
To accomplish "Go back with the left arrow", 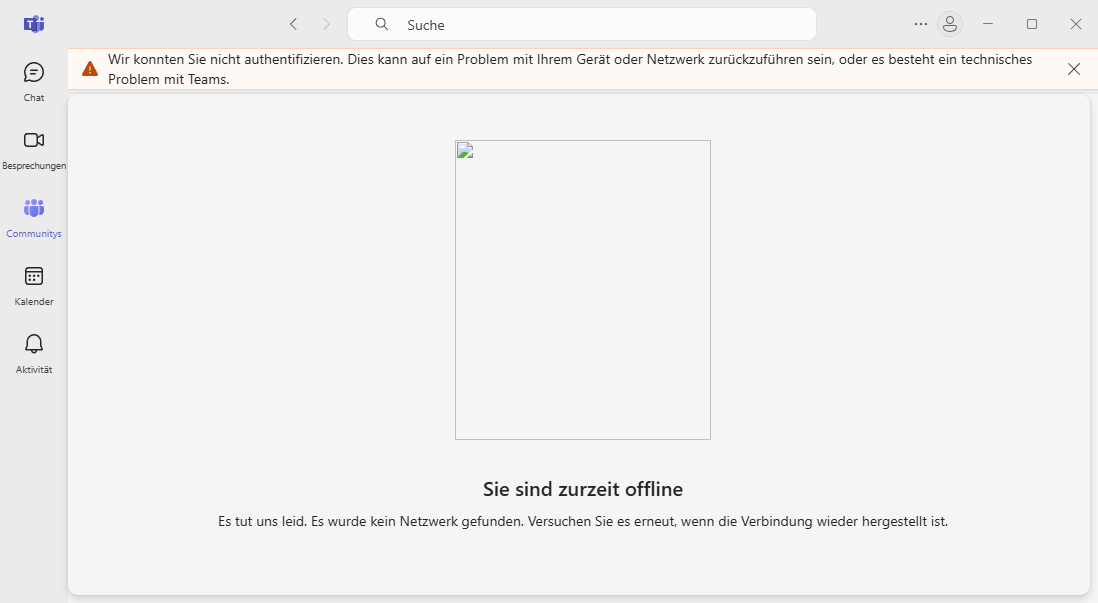I will click(293, 25).
